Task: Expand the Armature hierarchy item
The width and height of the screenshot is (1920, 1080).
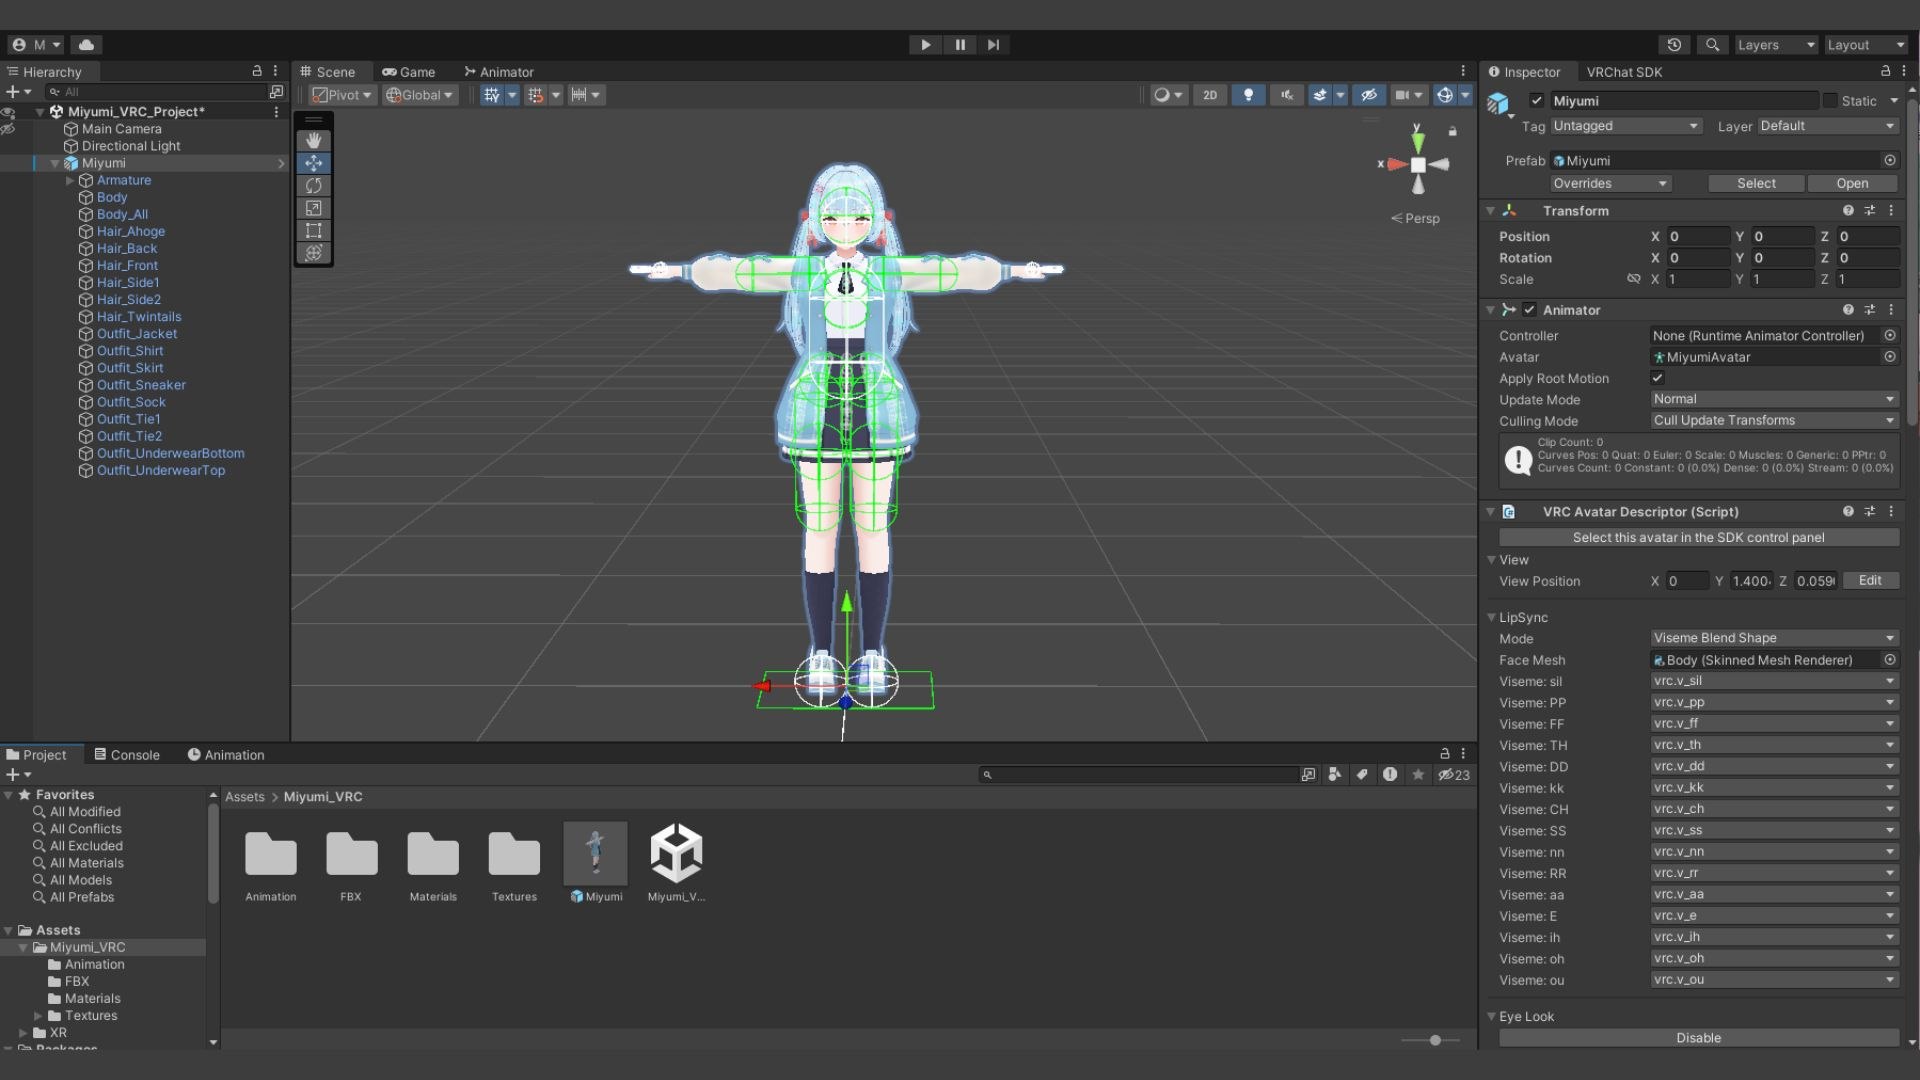Action: (x=70, y=181)
